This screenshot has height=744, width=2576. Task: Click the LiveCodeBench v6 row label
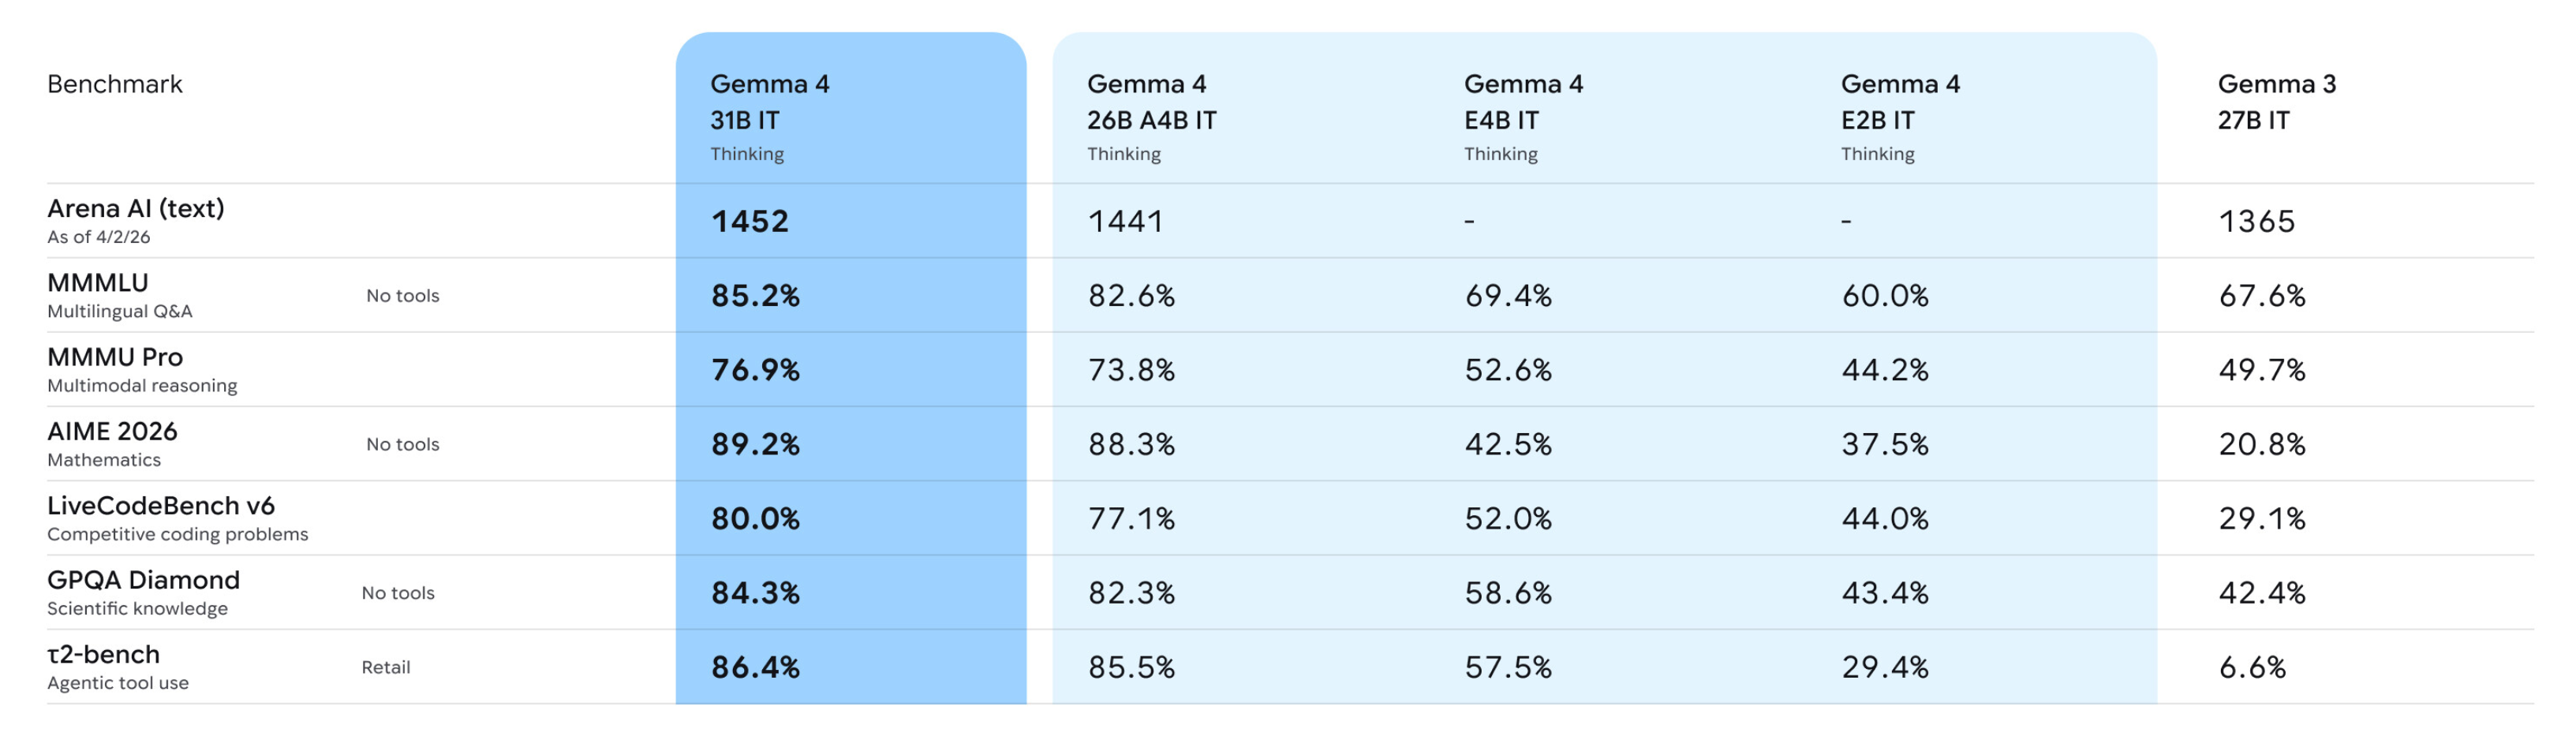(x=161, y=506)
